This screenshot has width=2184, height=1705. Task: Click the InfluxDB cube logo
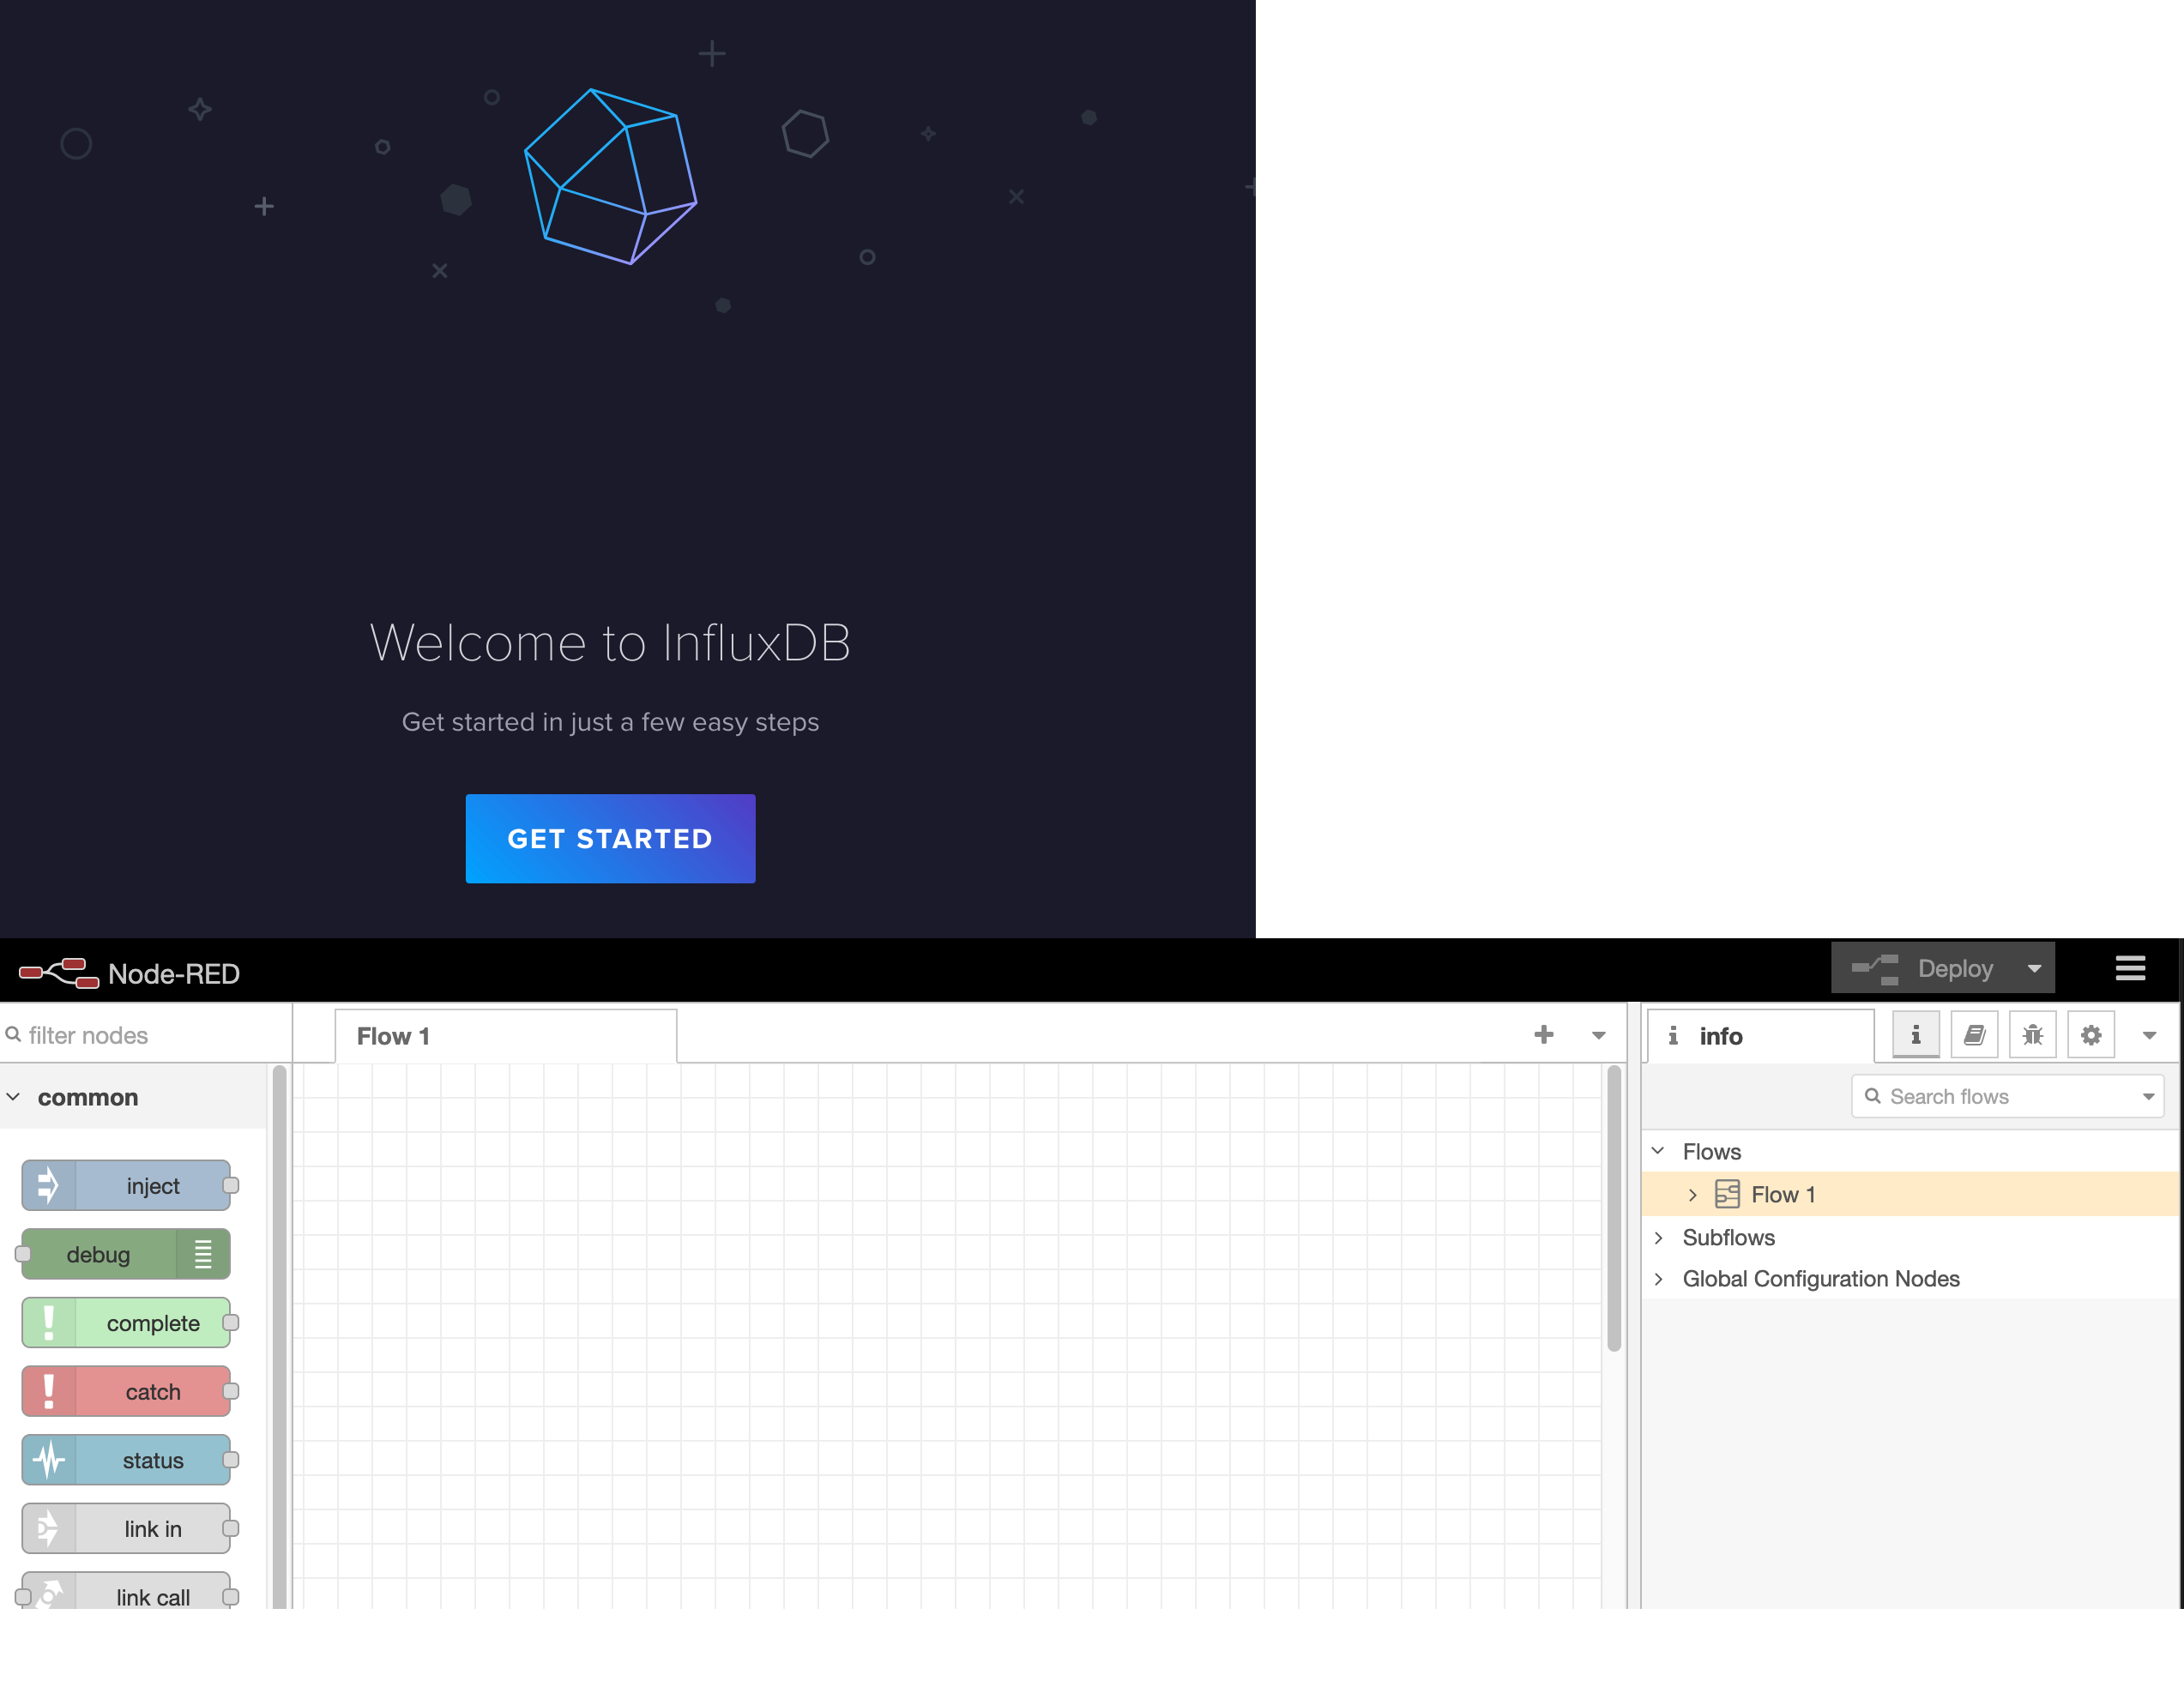610,177
